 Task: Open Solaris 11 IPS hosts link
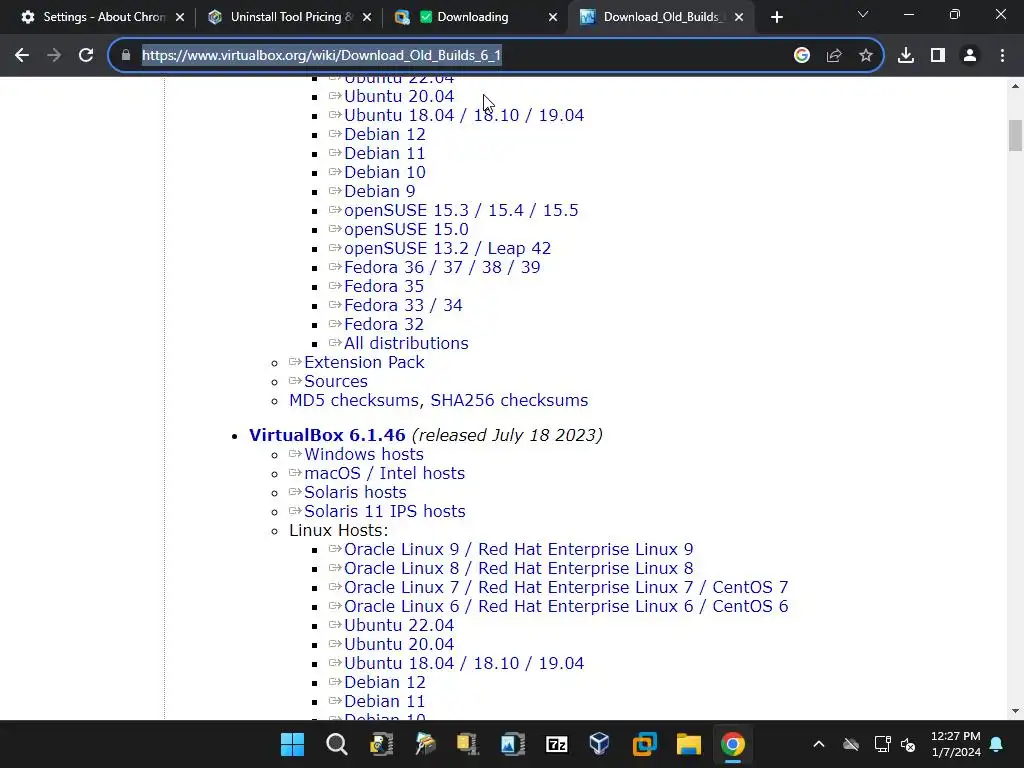pyautogui.click(x=385, y=511)
